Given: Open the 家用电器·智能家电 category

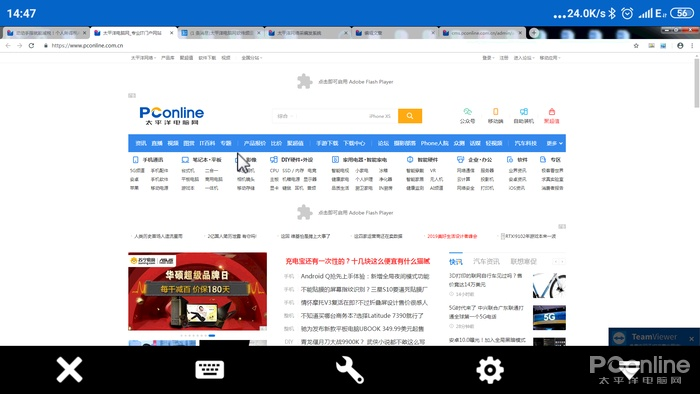Looking at the screenshot, I should [x=359, y=159].
